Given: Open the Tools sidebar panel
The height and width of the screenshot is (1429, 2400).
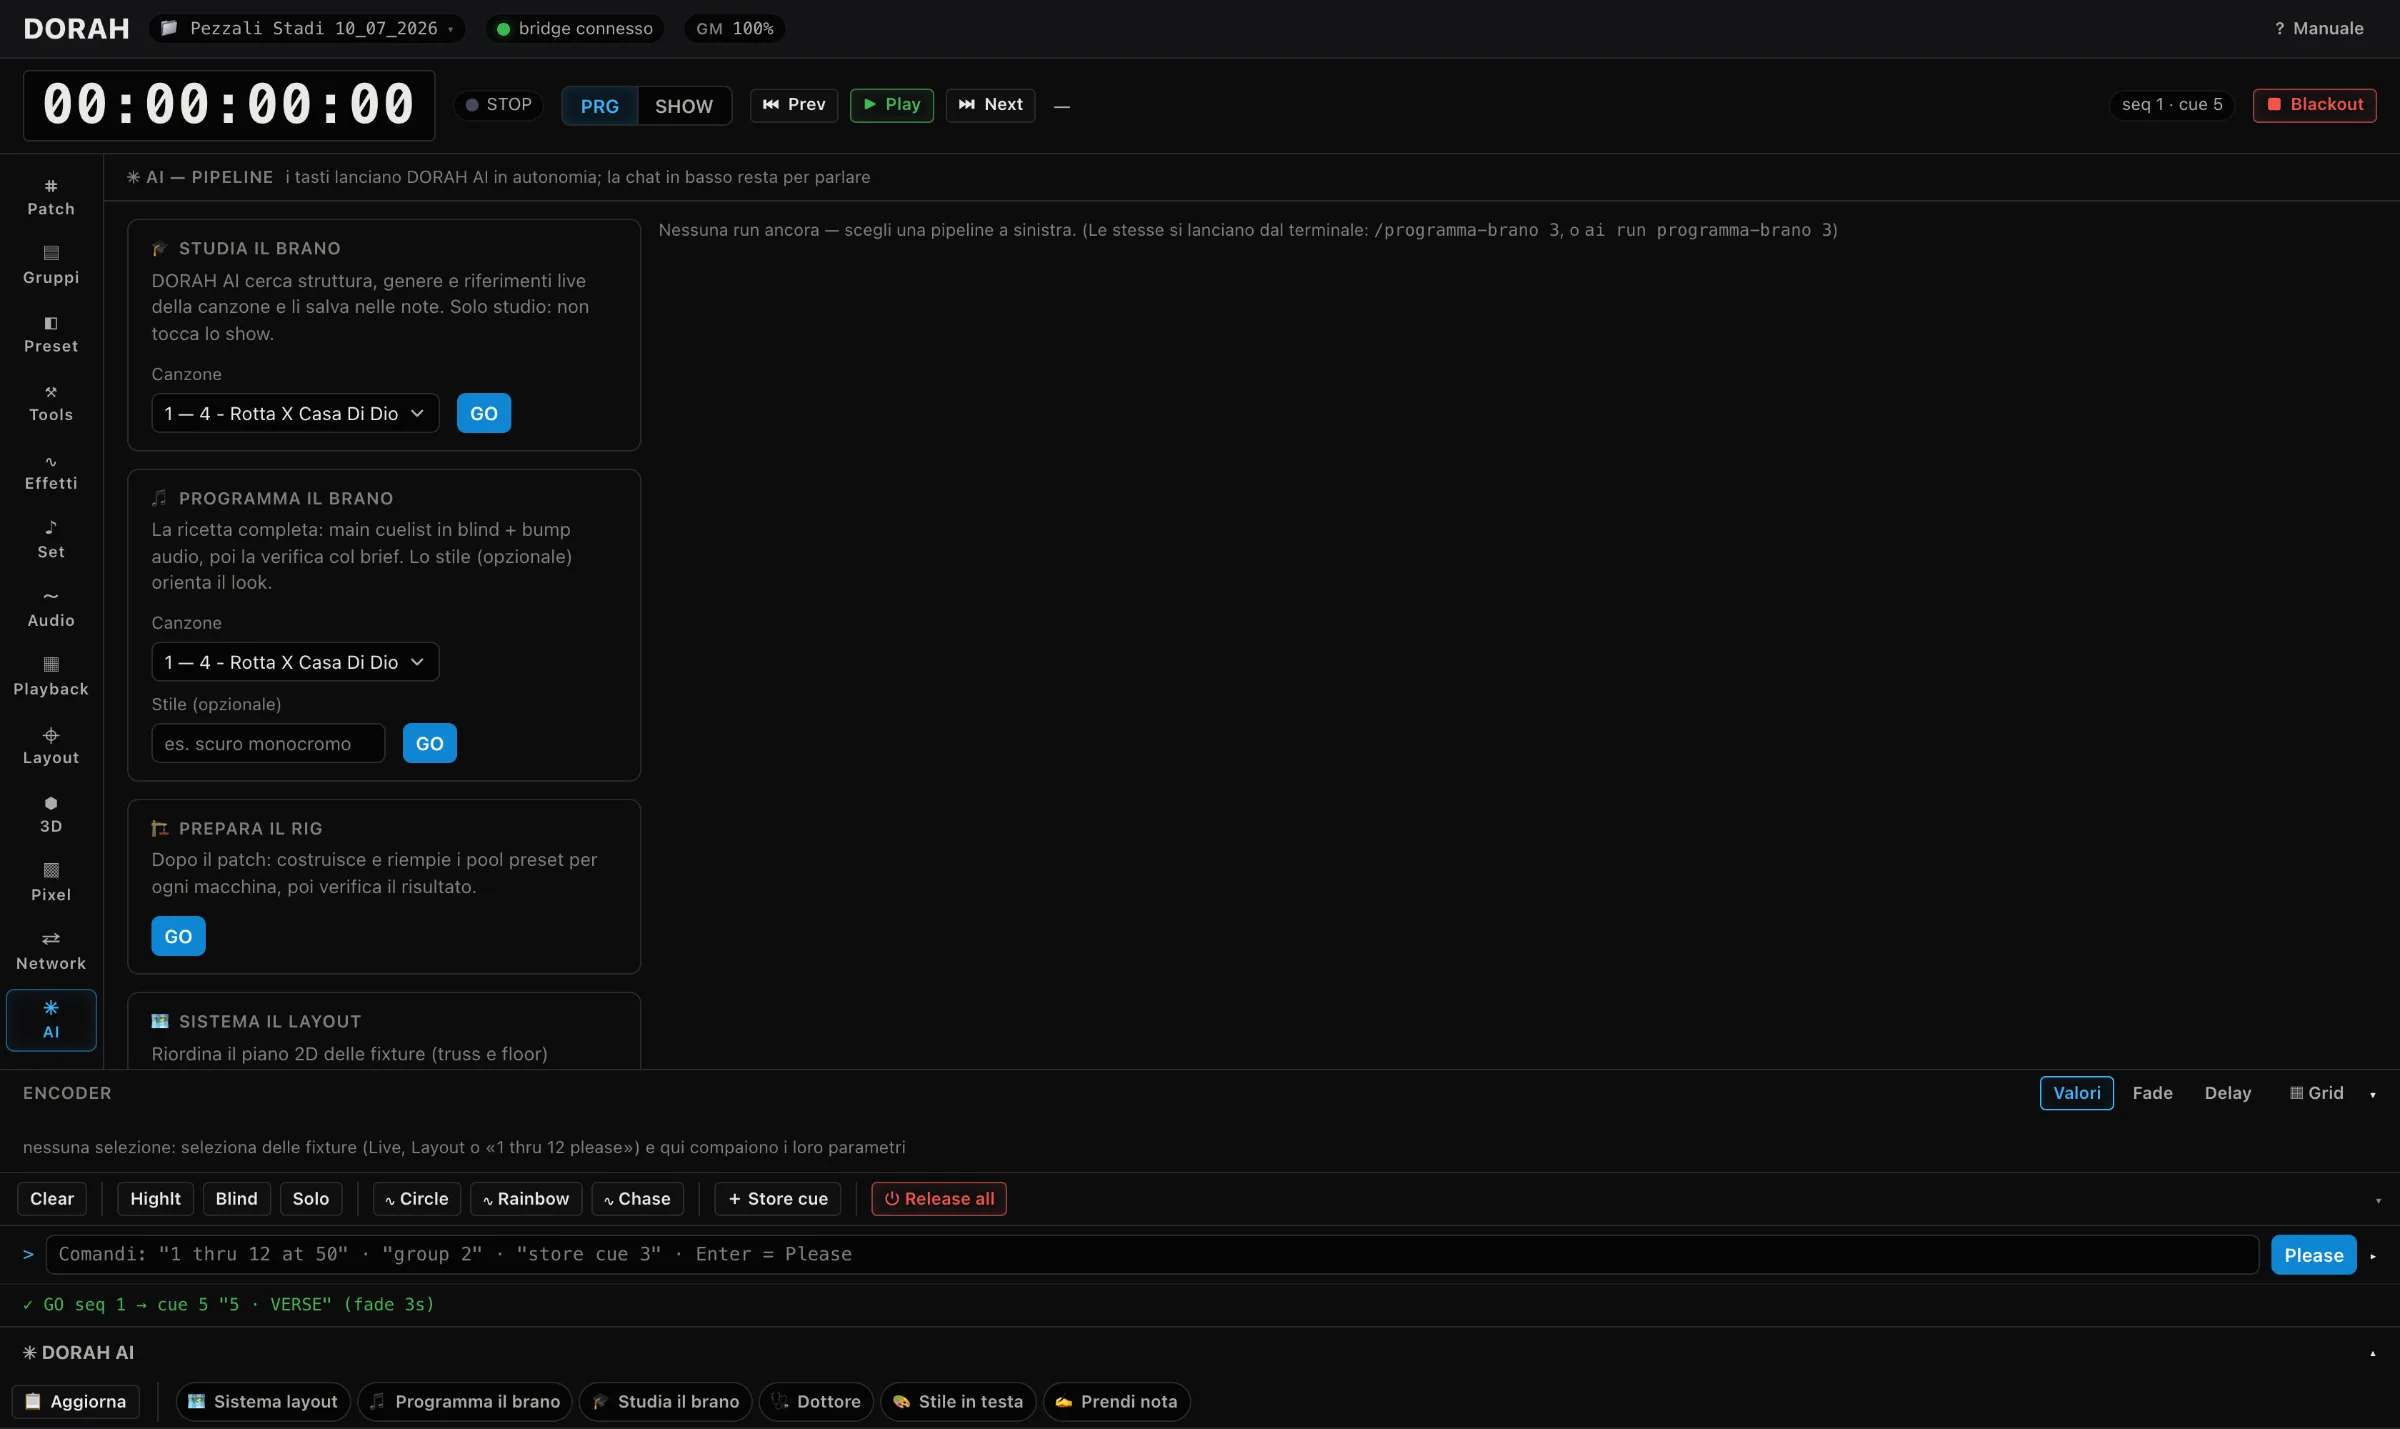Looking at the screenshot, I should pyautogui.click(x=51, y=403).
